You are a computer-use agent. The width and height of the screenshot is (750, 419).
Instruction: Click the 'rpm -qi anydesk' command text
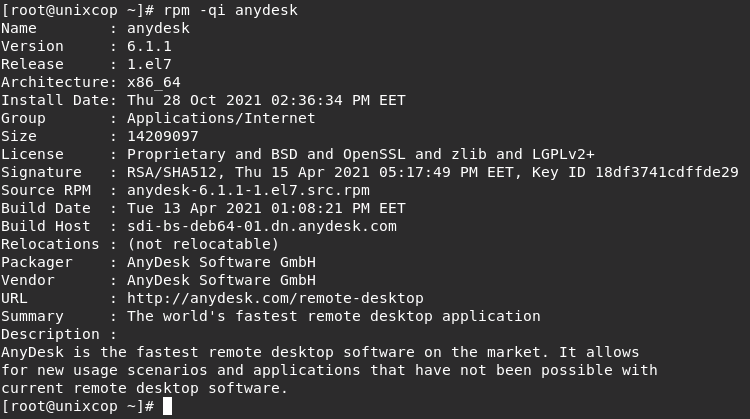click(231, 11)
